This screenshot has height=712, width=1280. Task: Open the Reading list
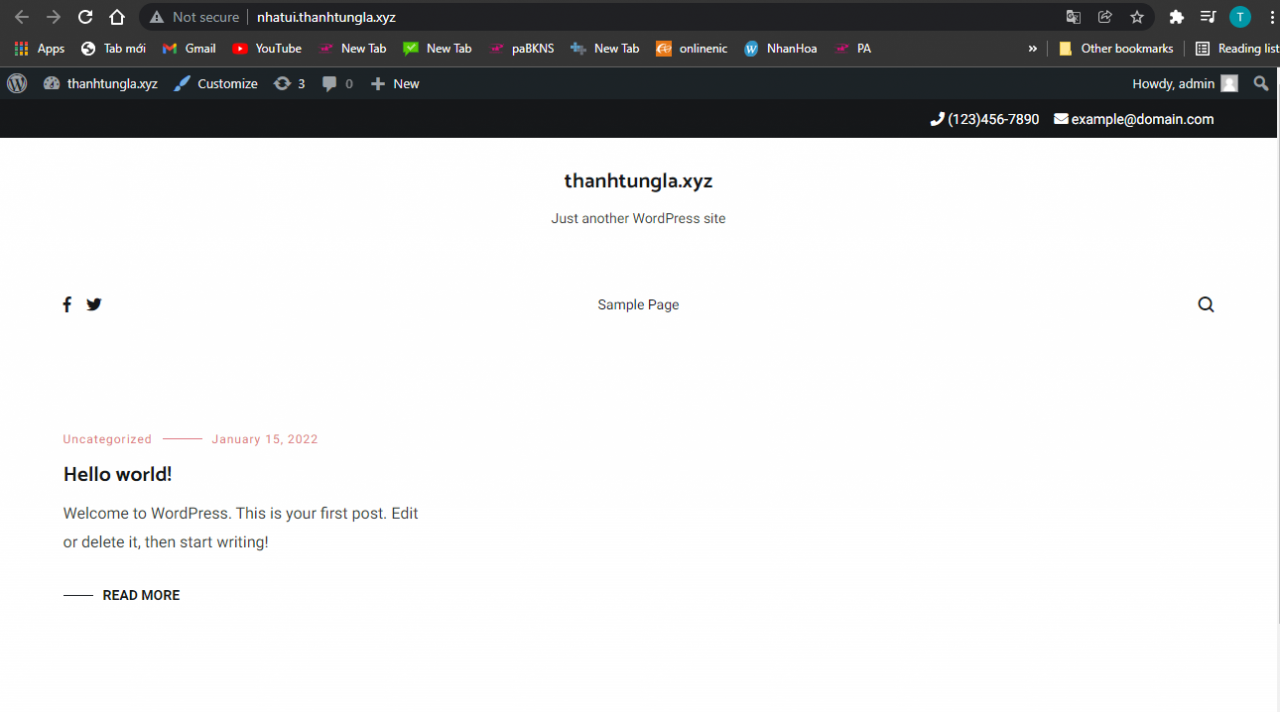point(1236,48)
